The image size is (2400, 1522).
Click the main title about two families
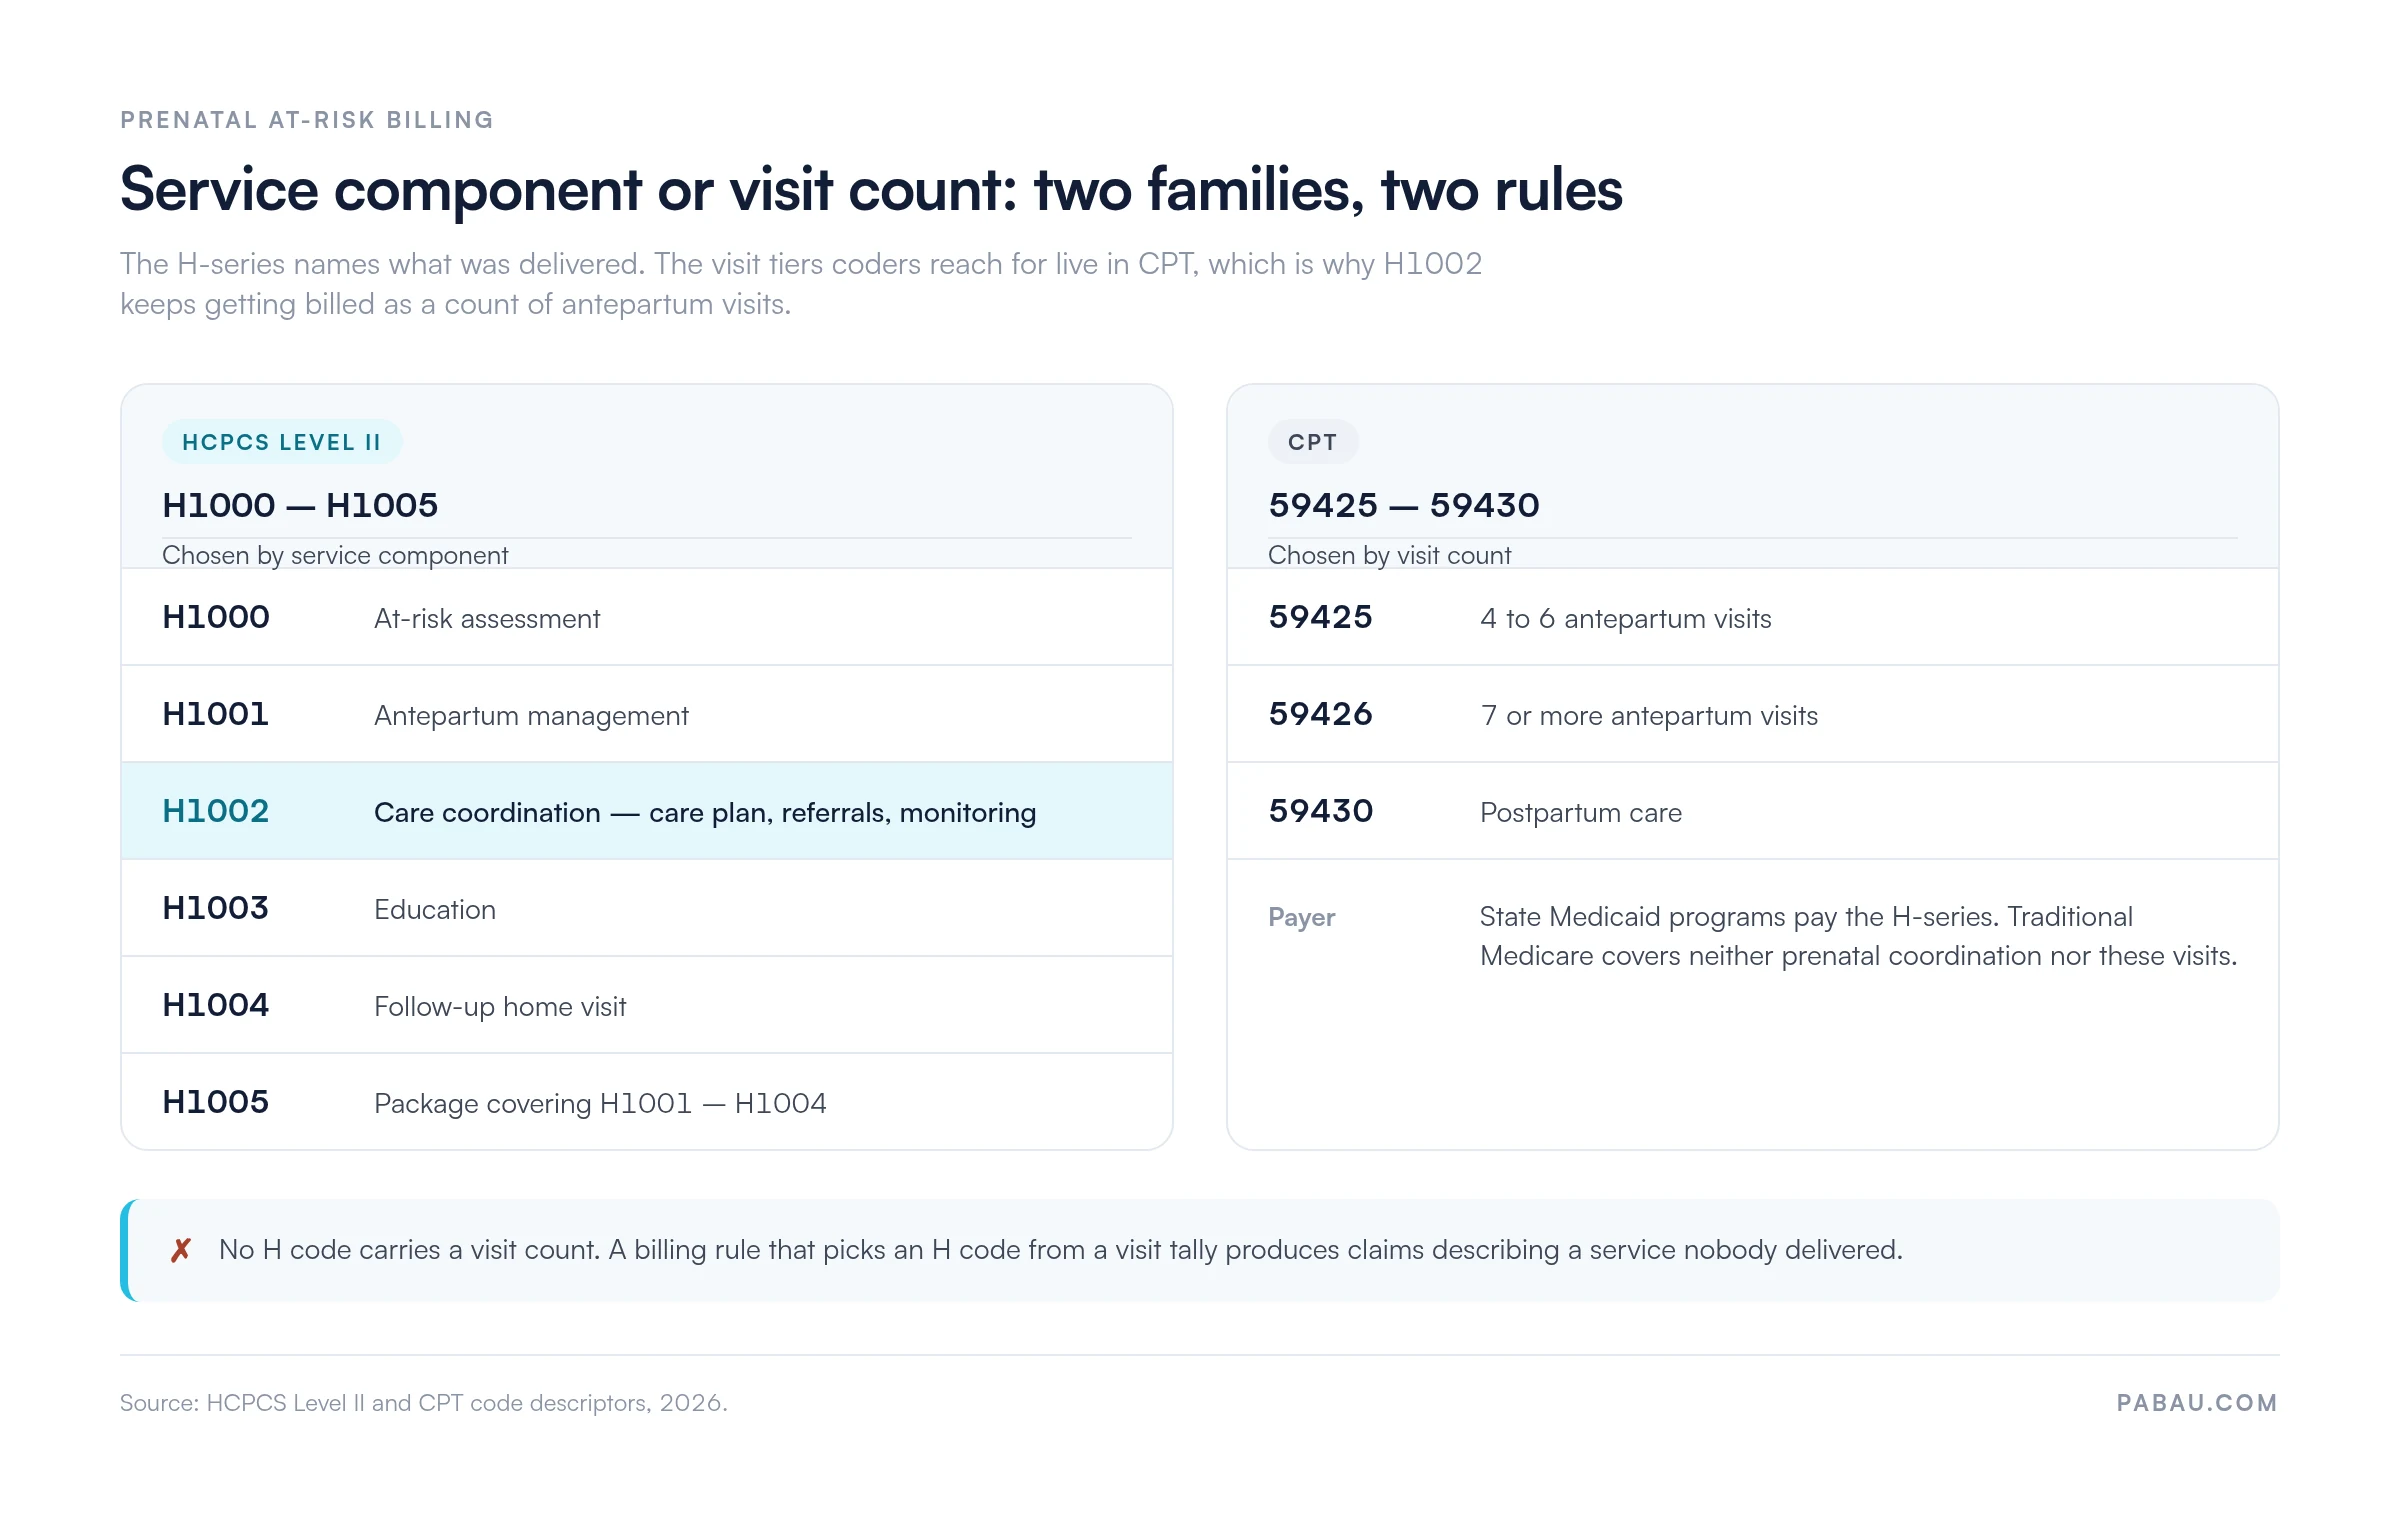(x=871, y=190)
